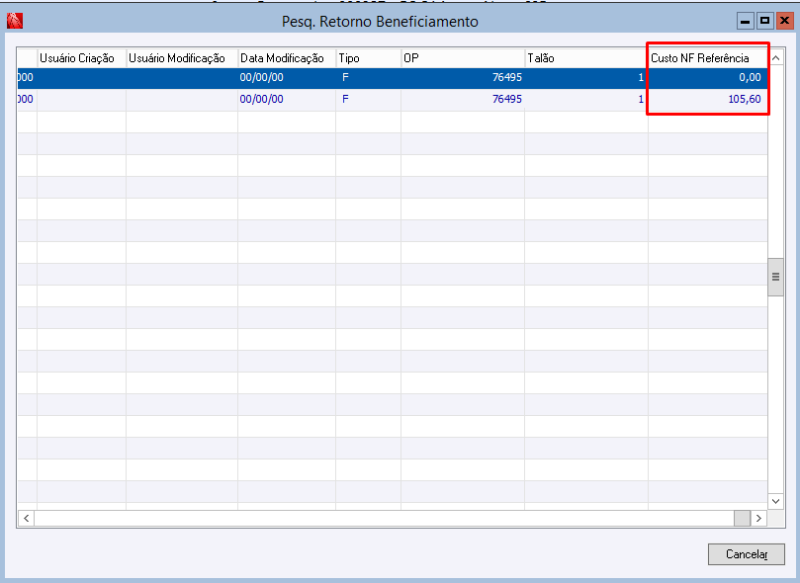Click the vertical scrollbar up arrow
800x583 pixels.
coord(776,58)
